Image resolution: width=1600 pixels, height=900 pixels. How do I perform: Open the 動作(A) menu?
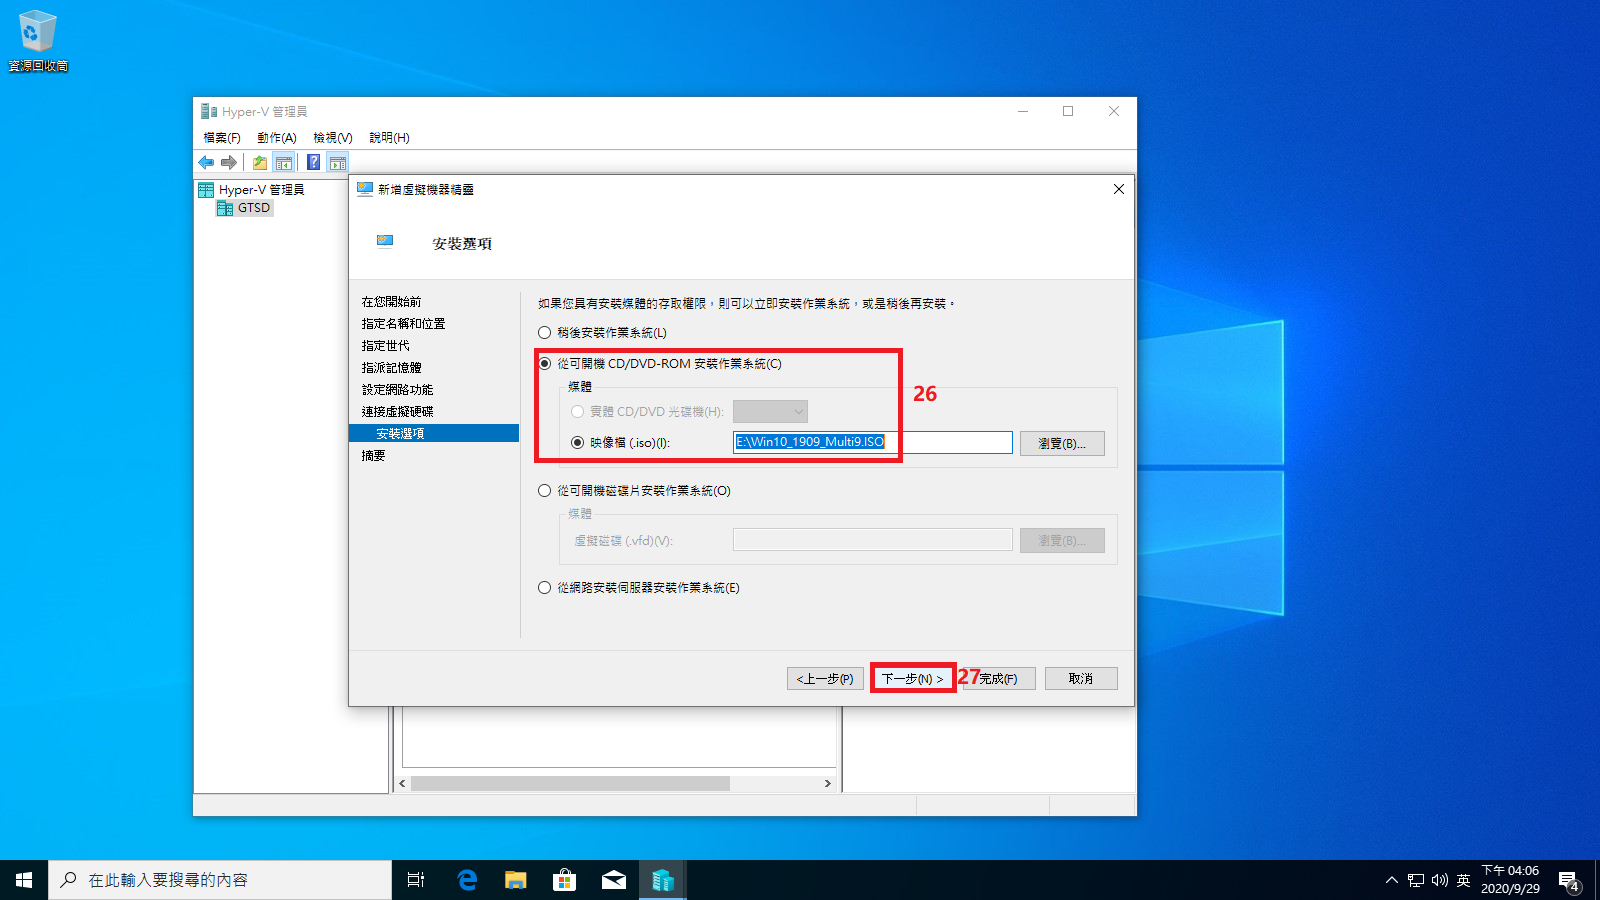276,138
